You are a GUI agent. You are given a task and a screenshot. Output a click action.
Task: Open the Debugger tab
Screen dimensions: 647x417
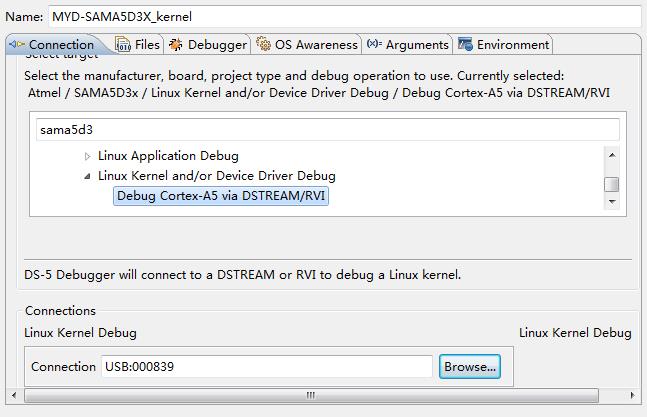tap(208, 44)
